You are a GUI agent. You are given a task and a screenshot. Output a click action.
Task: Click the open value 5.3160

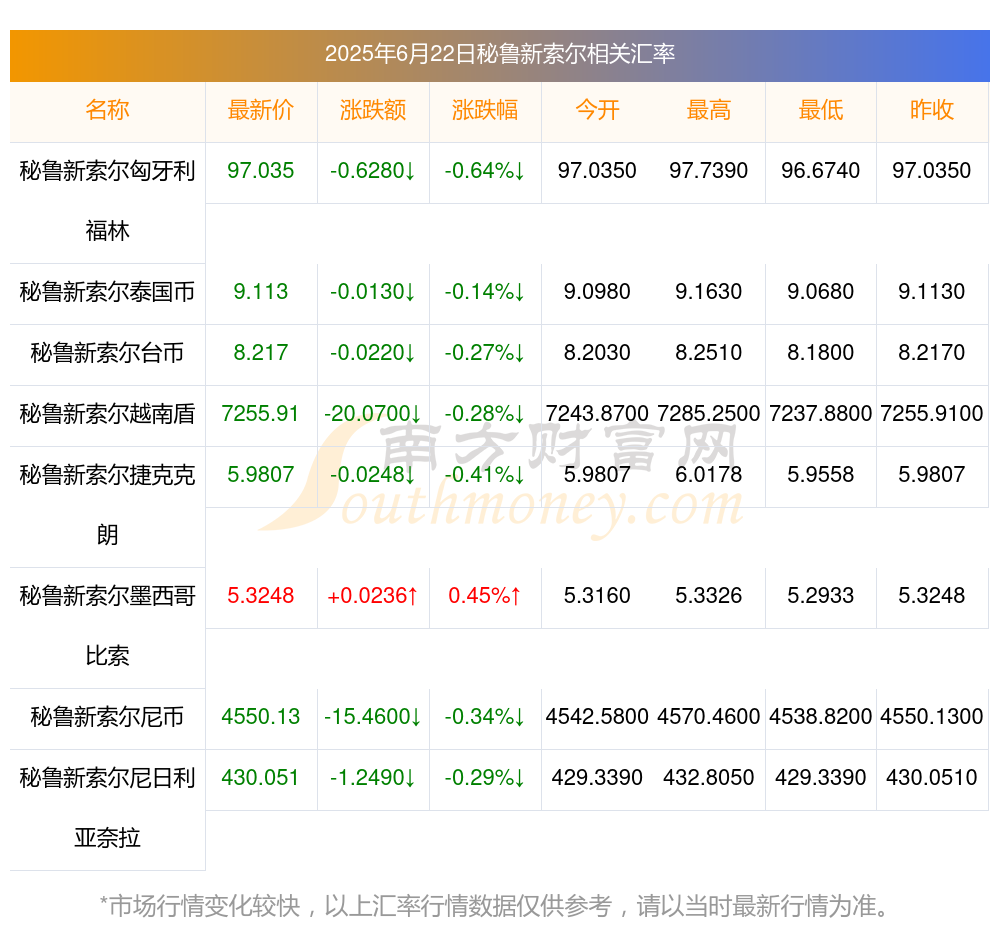coord(597,596)
